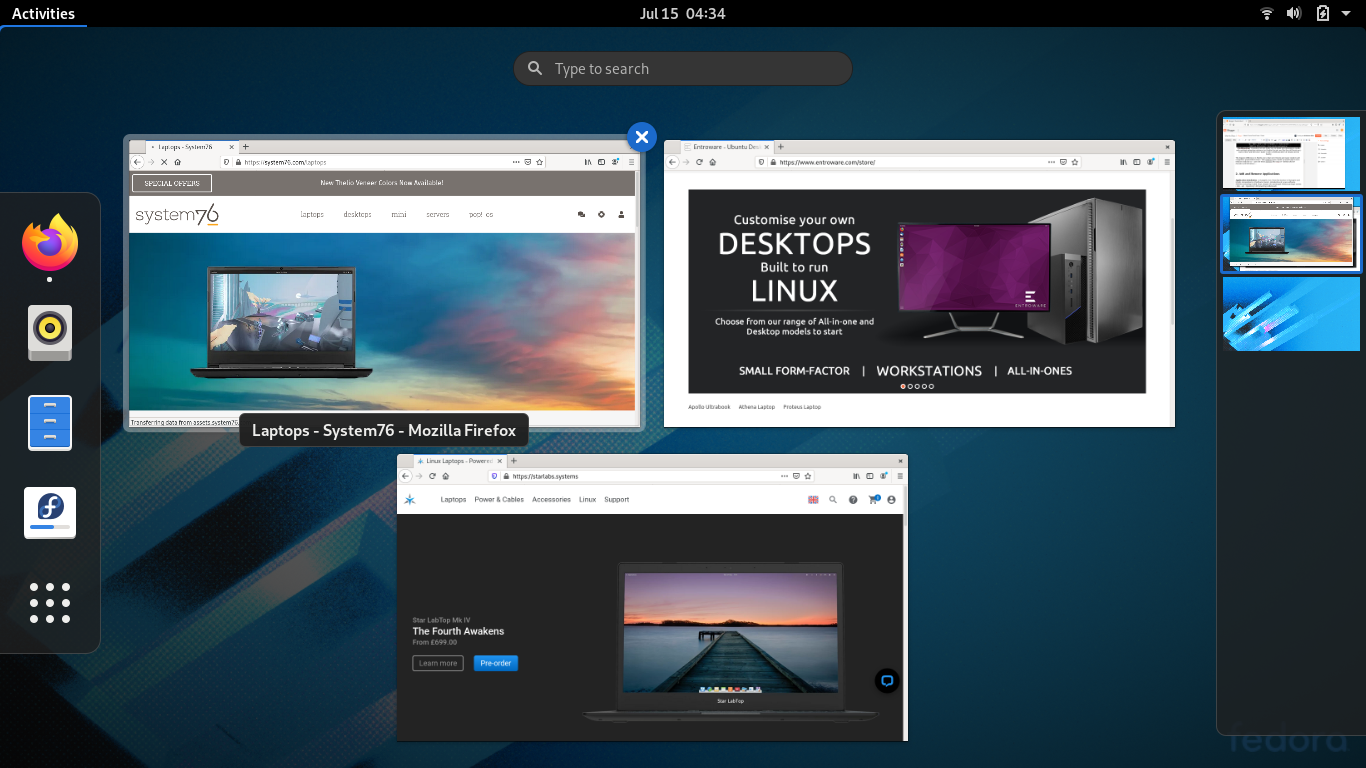This screenshot has width=1366, height=768.
Task: Open the library icon in the Entroware window
Action: (1124, 162)
